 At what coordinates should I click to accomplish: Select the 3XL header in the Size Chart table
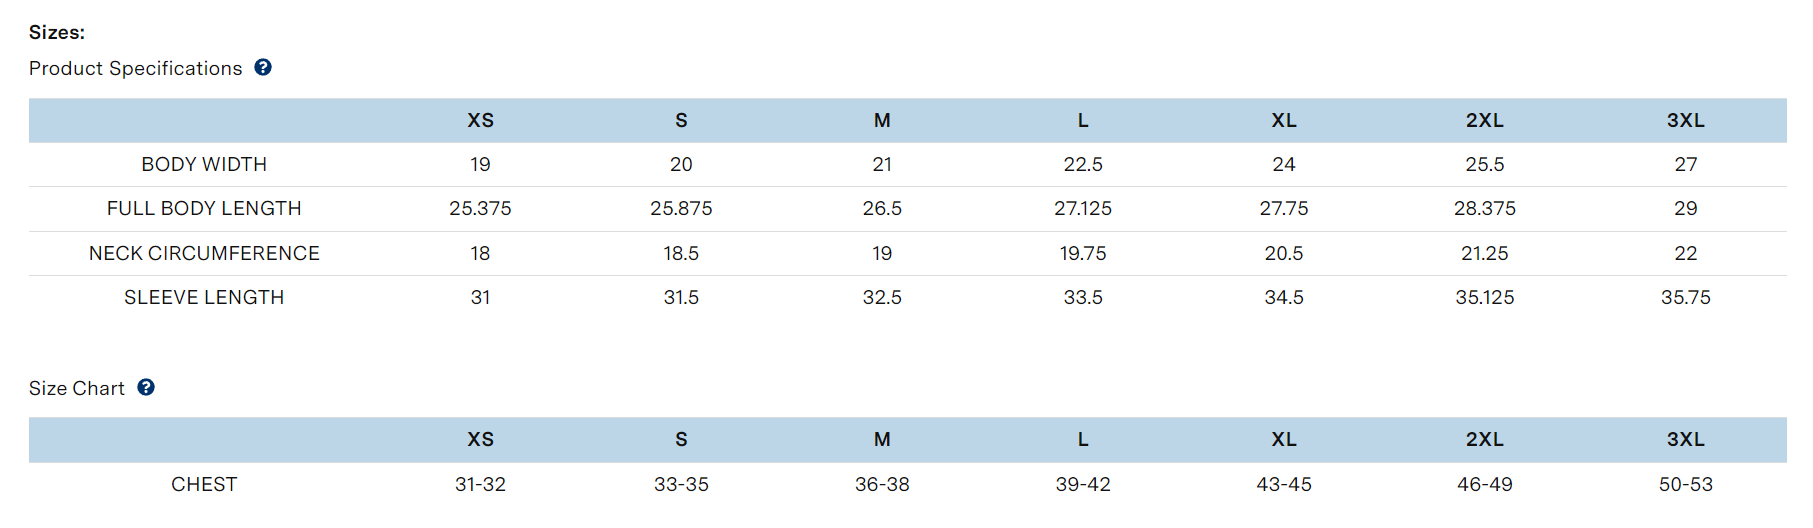pos(1685,439)
